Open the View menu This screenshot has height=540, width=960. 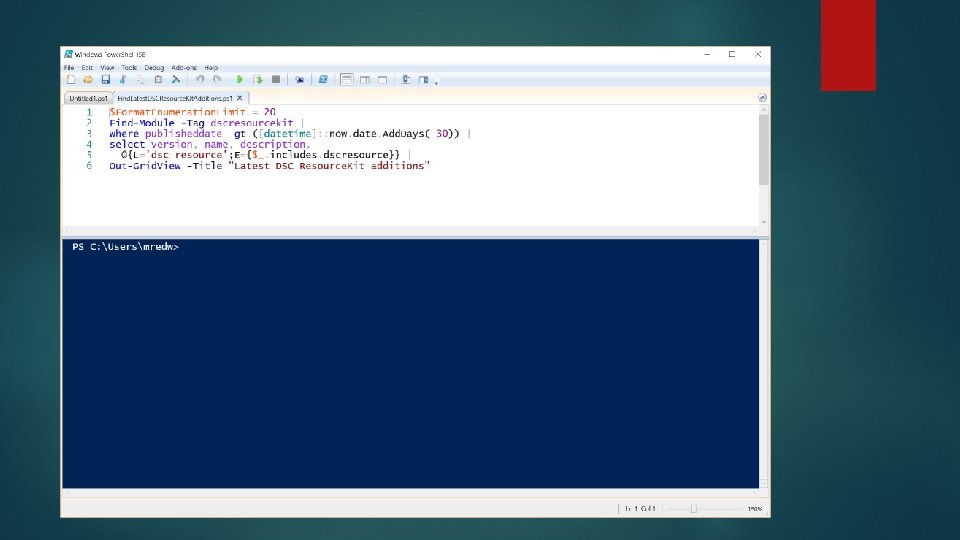tap(107, 68)
